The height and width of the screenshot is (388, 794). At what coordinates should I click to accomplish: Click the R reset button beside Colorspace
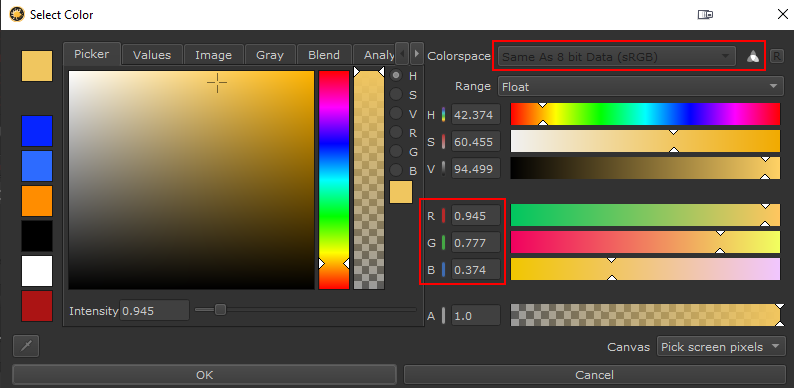point(776,56)
